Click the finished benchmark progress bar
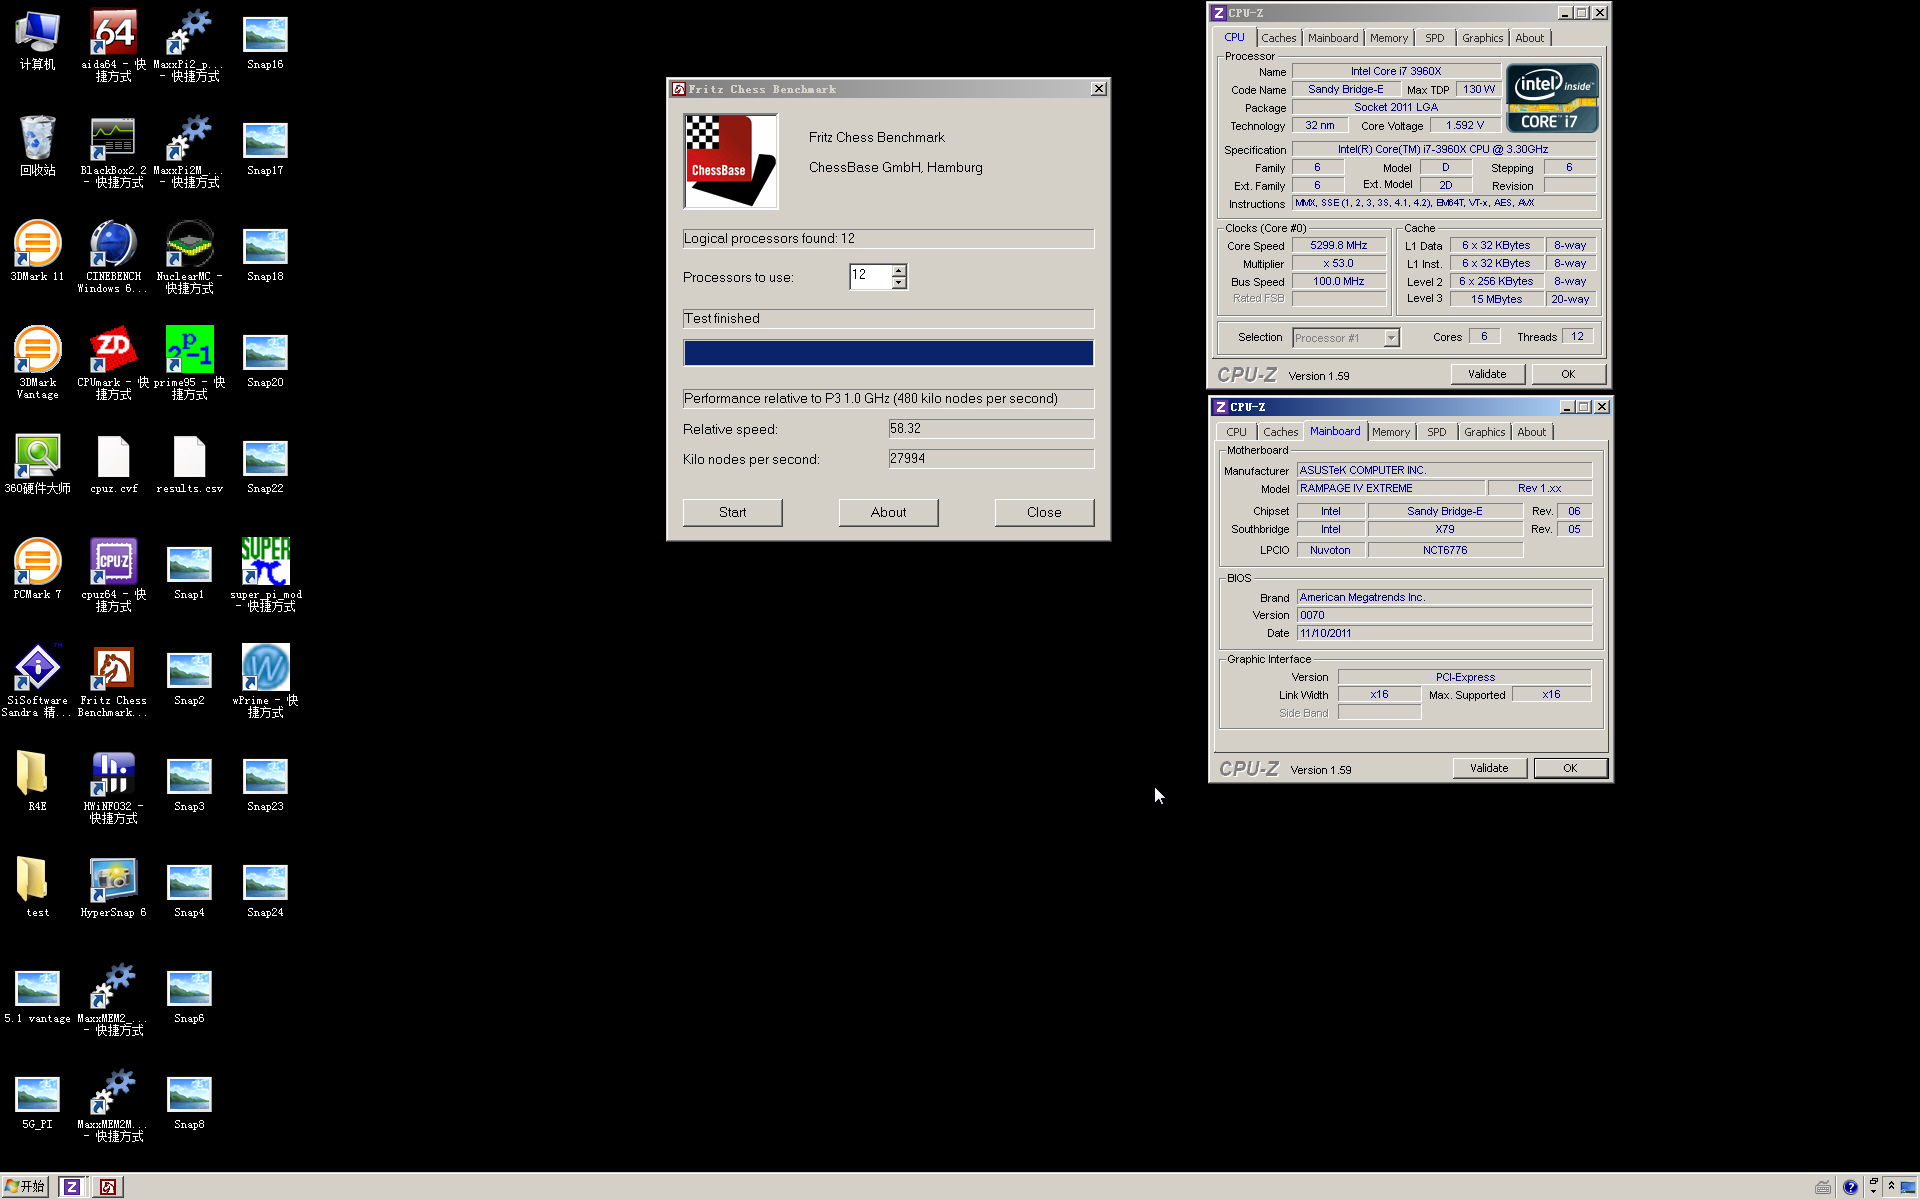 click(888, 353)
